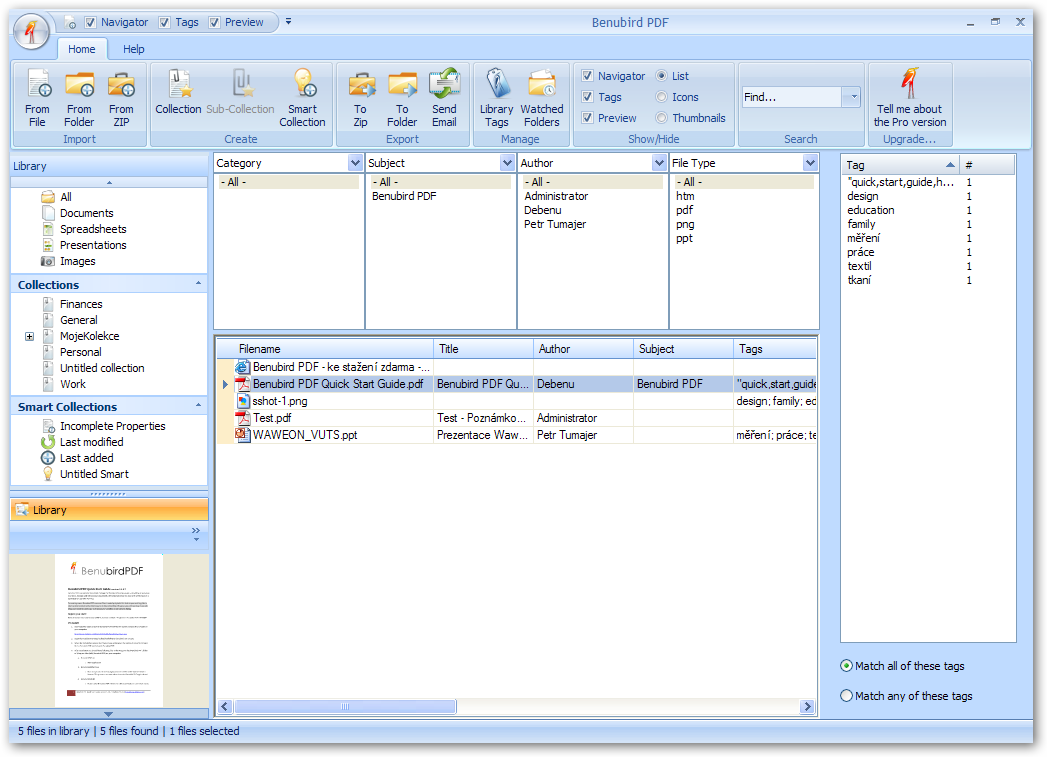Filter by subject Benubird PDF
The image size is (1047, 757).
pos(404,196)
